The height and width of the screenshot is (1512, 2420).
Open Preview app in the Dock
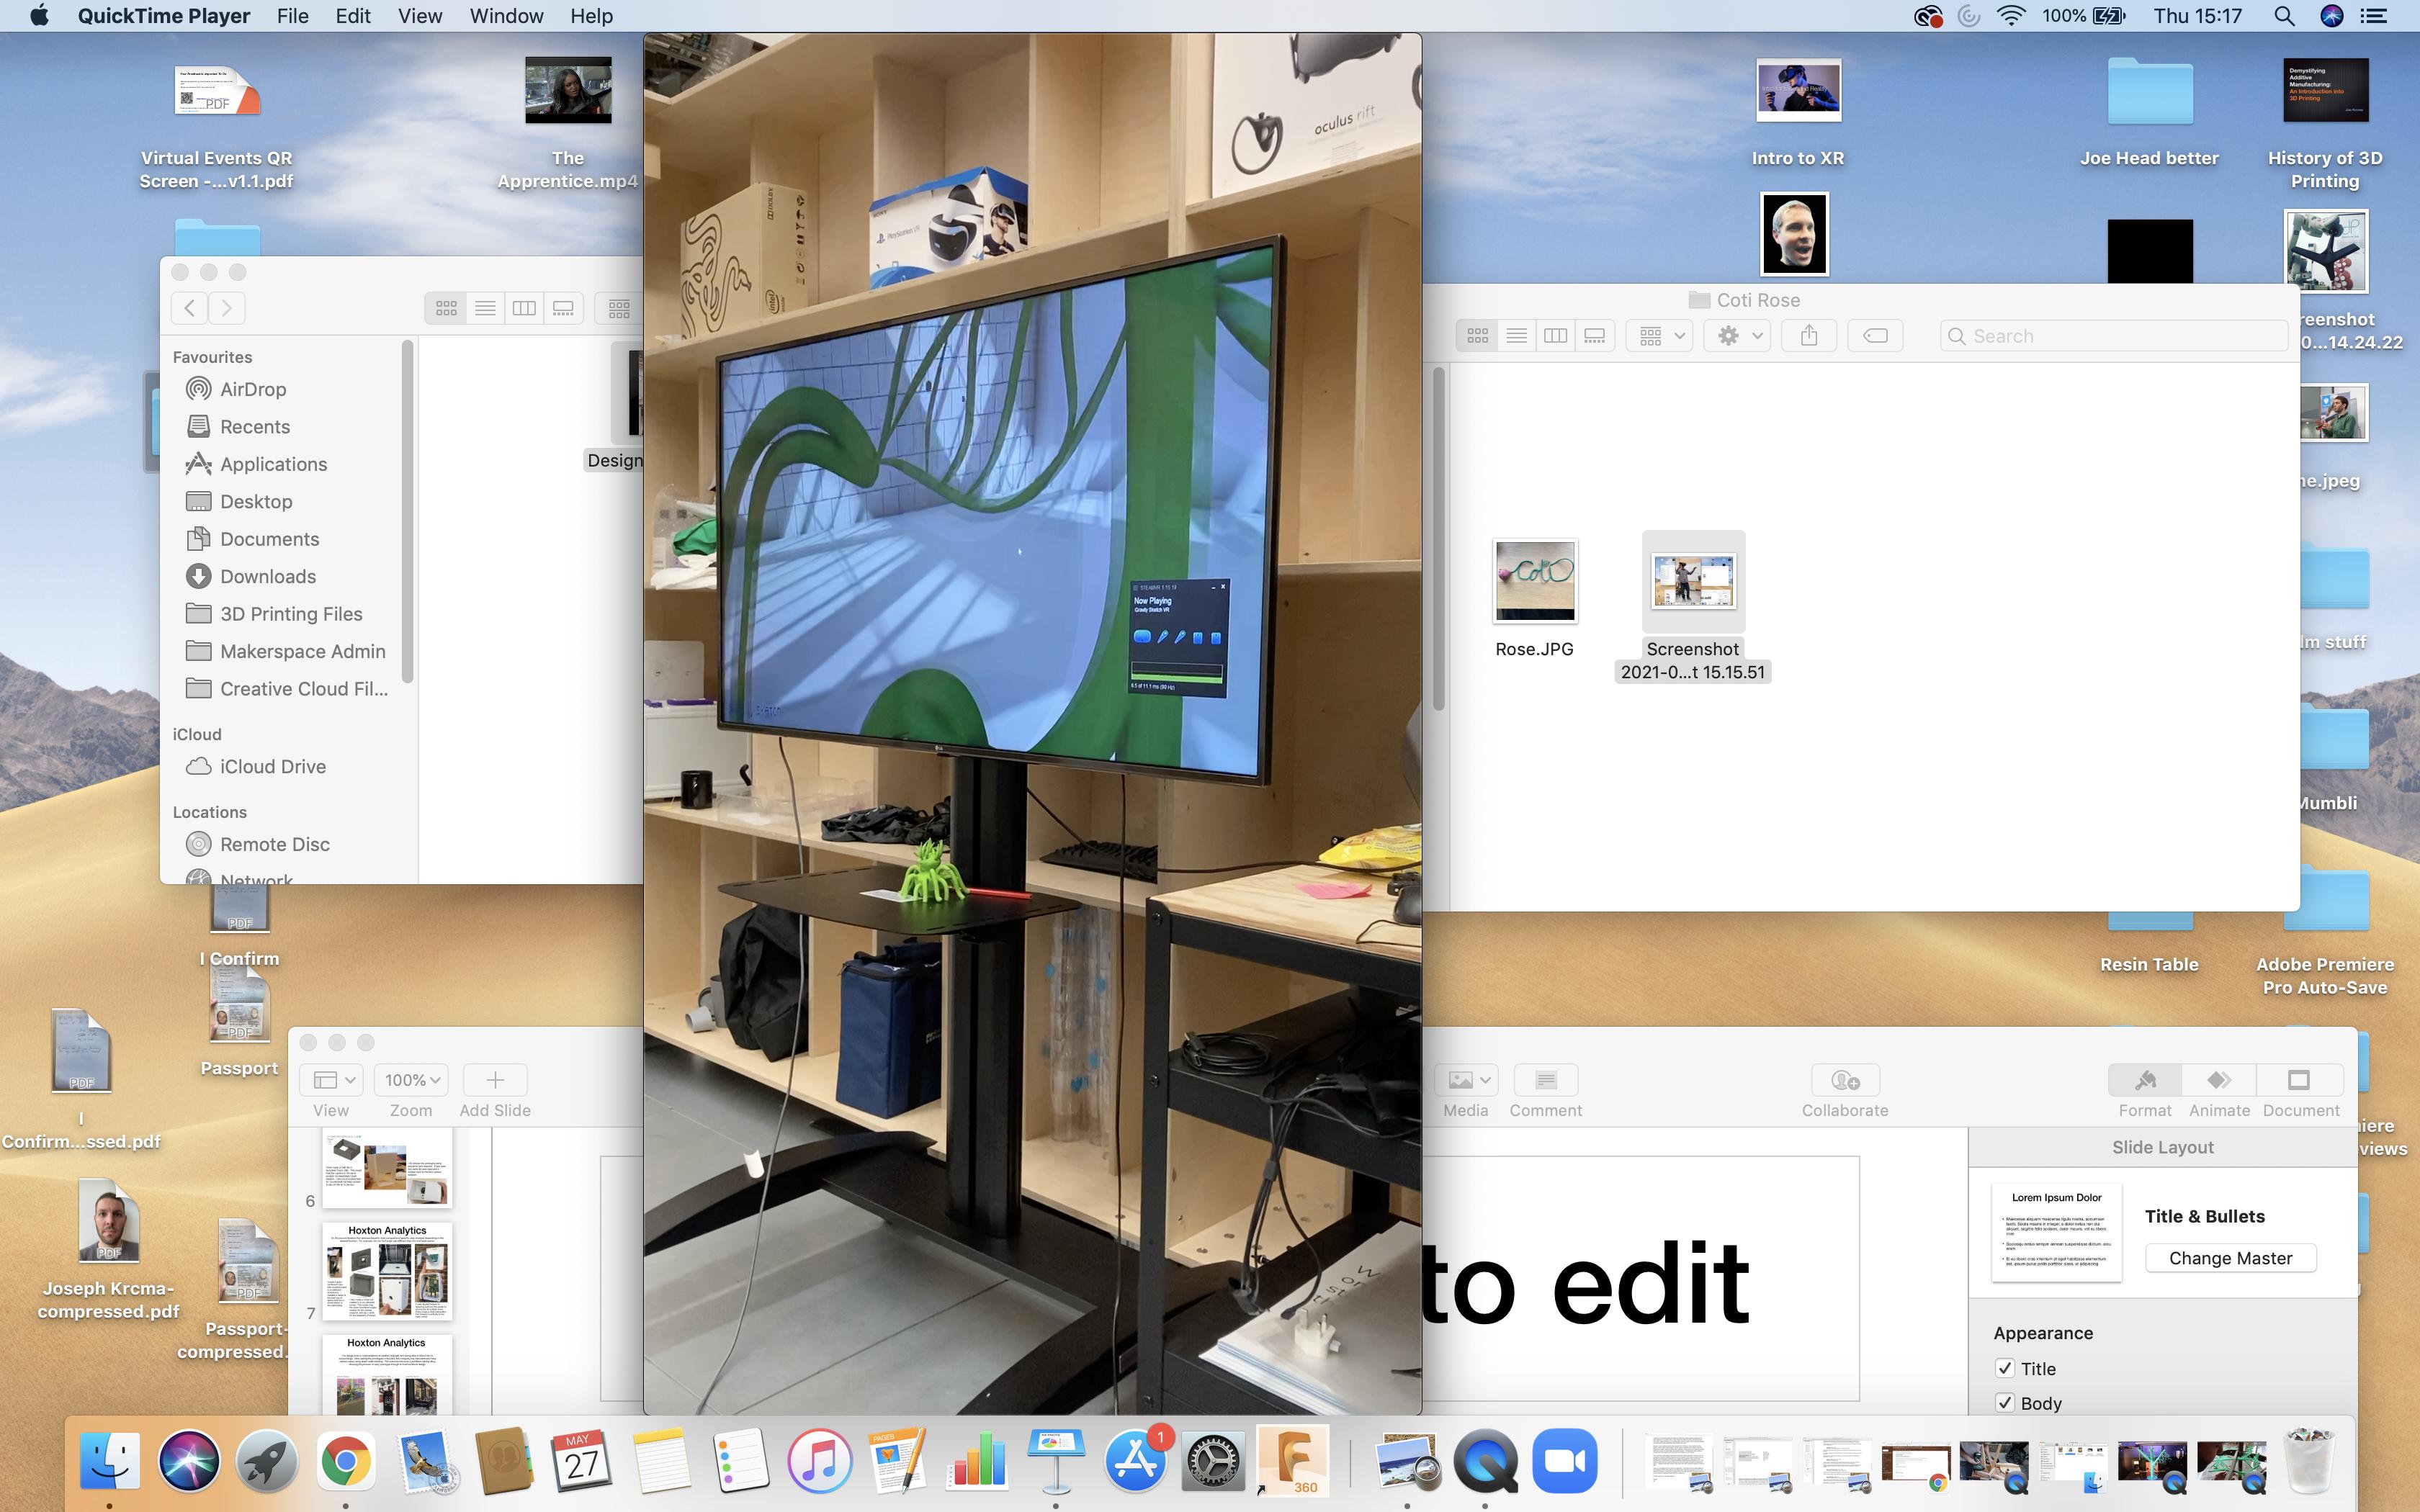click(1407, 1461)
